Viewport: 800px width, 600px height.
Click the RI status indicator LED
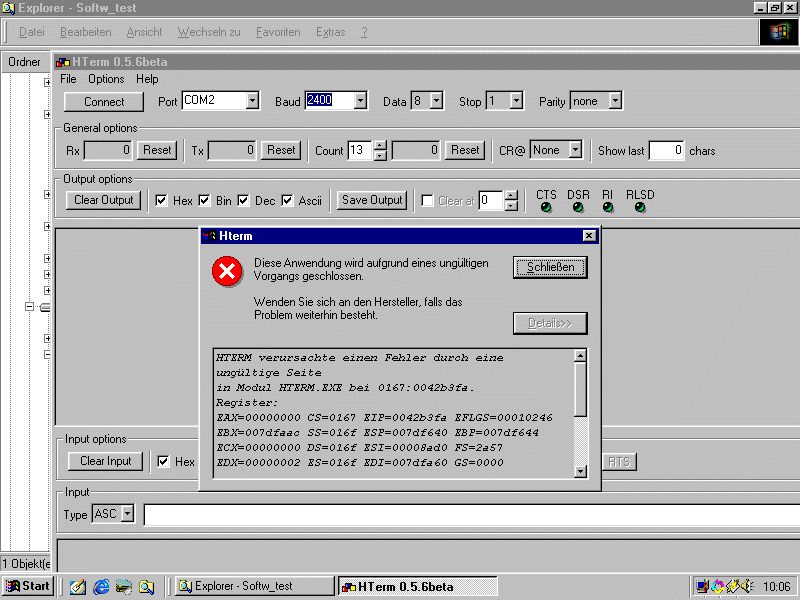pyautogui.click(x=608, y=208)
